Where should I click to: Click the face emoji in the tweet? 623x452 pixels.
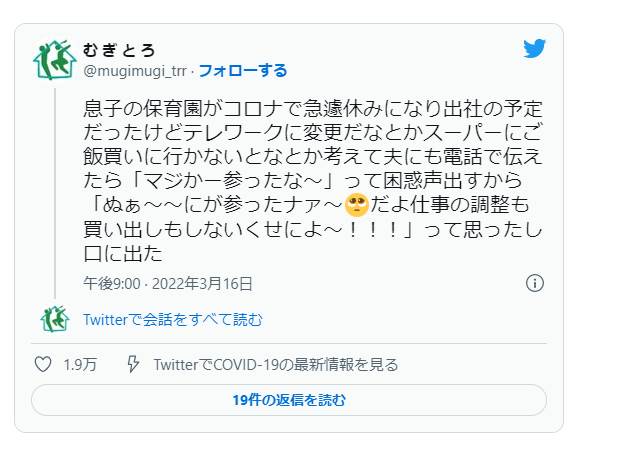pyautogui.click(x=356, y=205)
